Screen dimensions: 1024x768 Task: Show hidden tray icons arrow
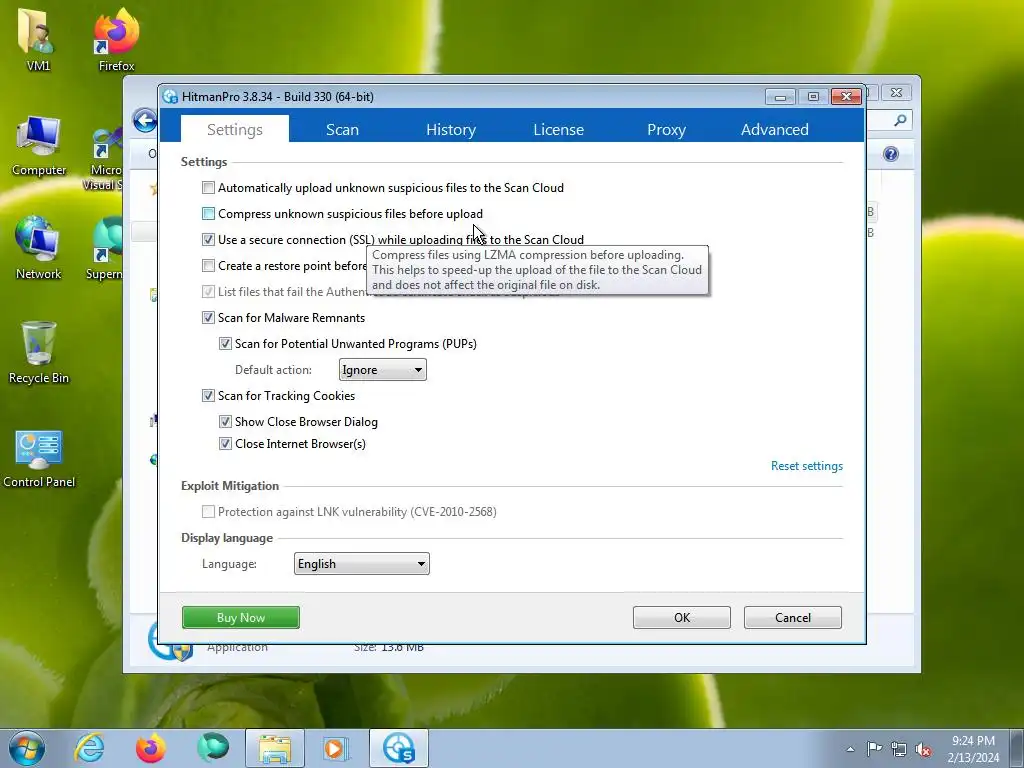pos(850,749)
